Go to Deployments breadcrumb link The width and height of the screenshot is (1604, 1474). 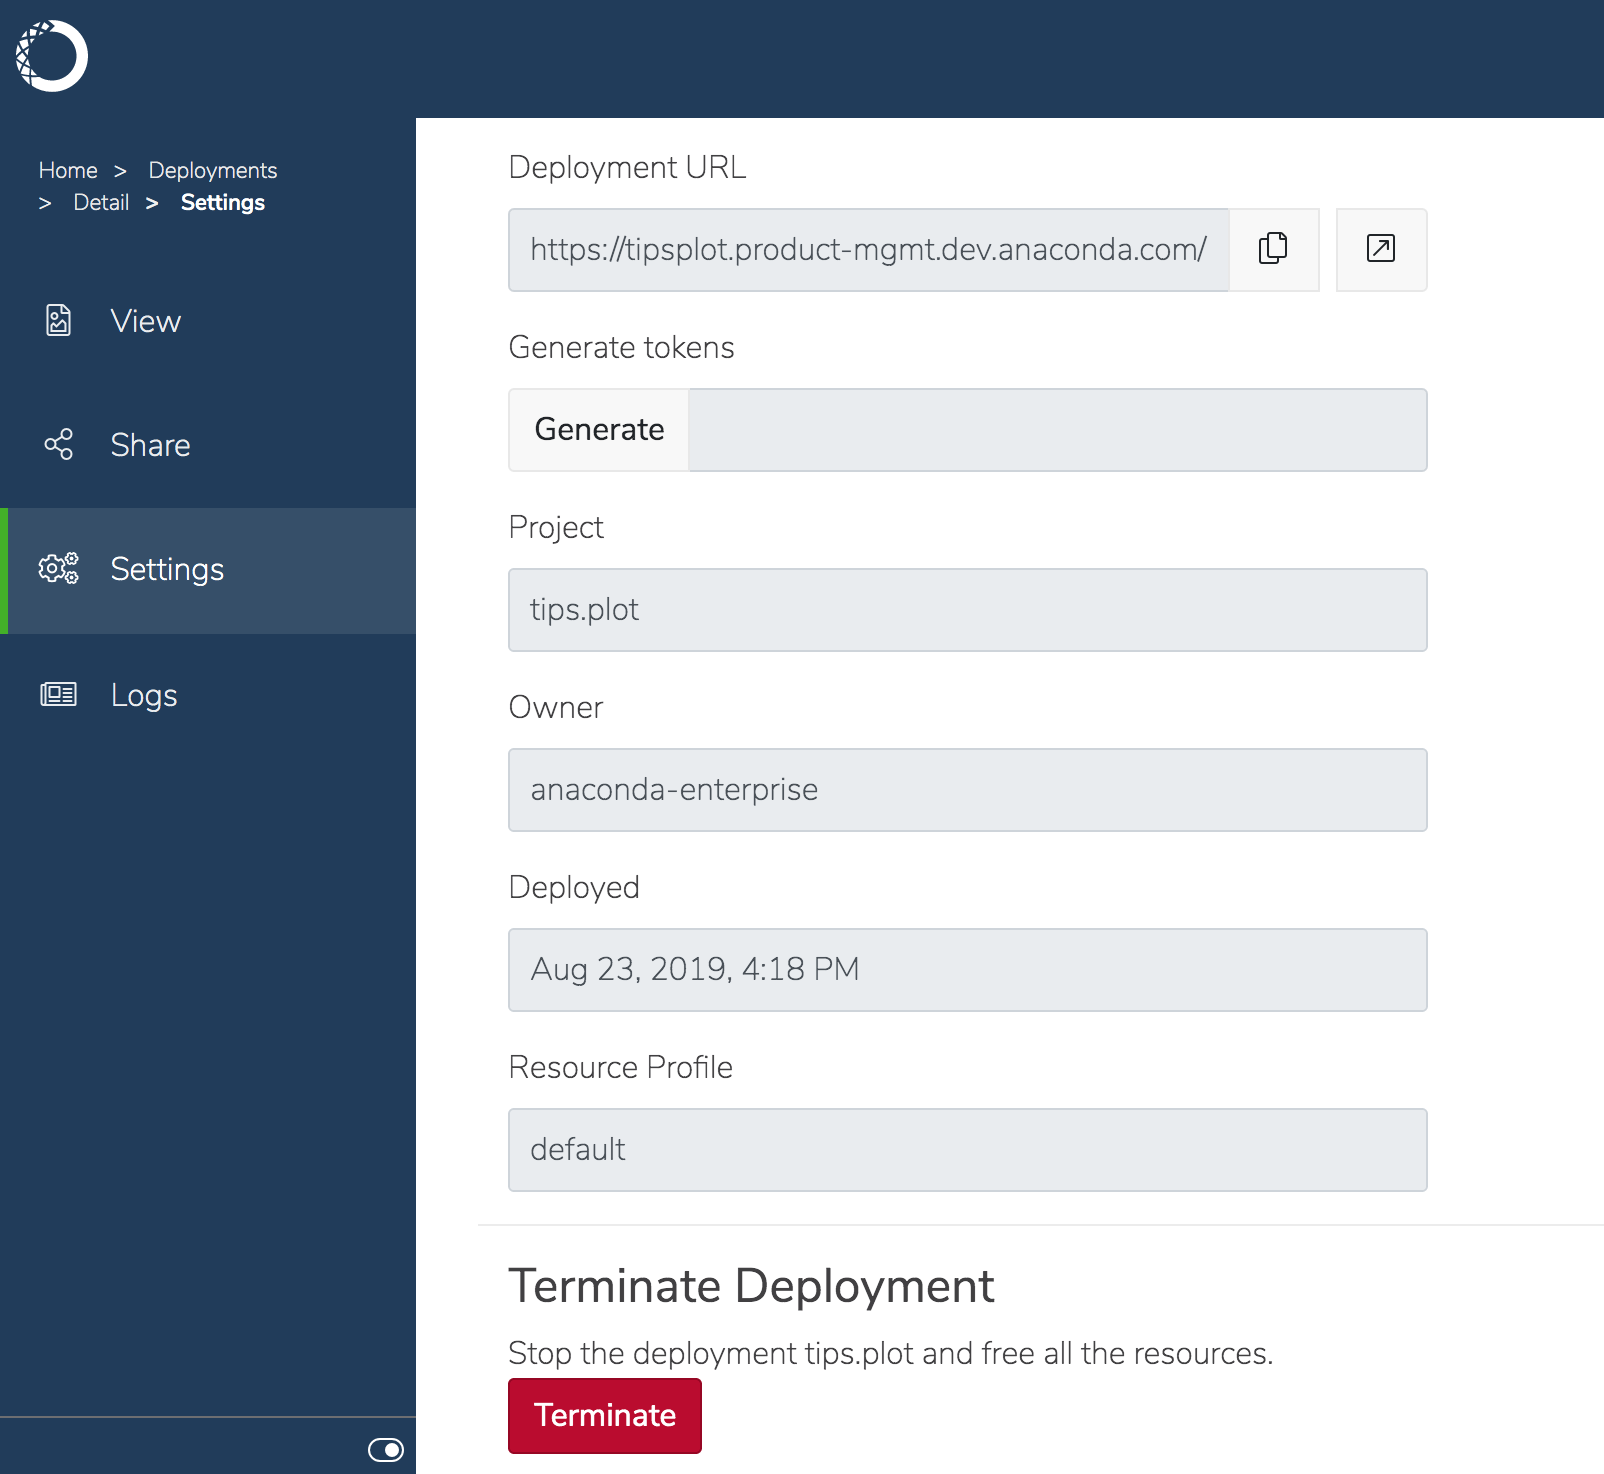(213, 170)
